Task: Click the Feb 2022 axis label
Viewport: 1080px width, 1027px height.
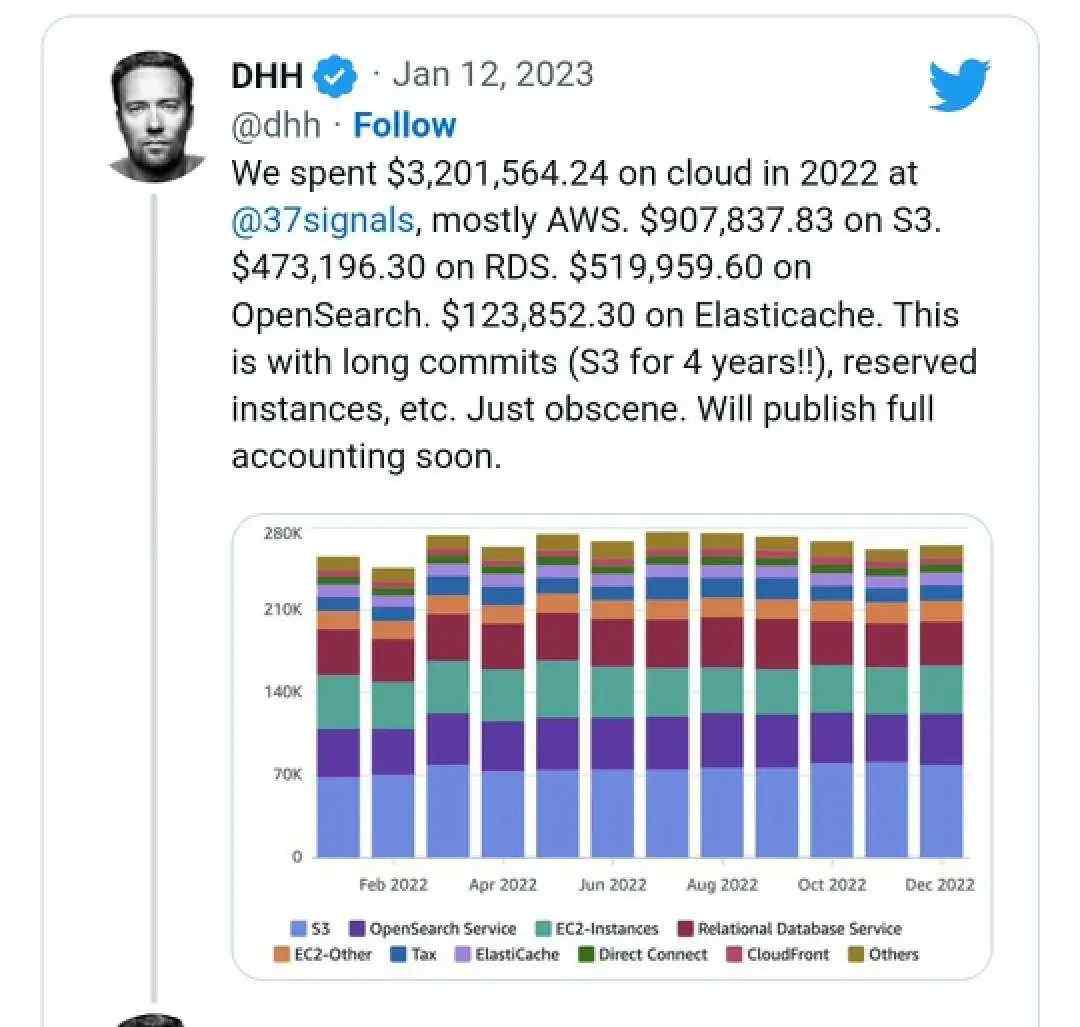Action: 396,884
